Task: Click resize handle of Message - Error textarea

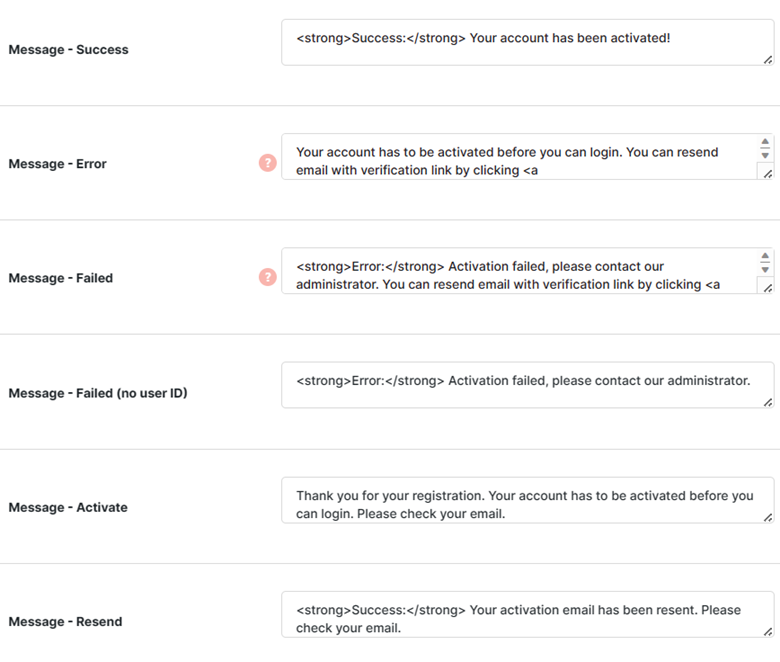Action: click(x=768, y=174)
